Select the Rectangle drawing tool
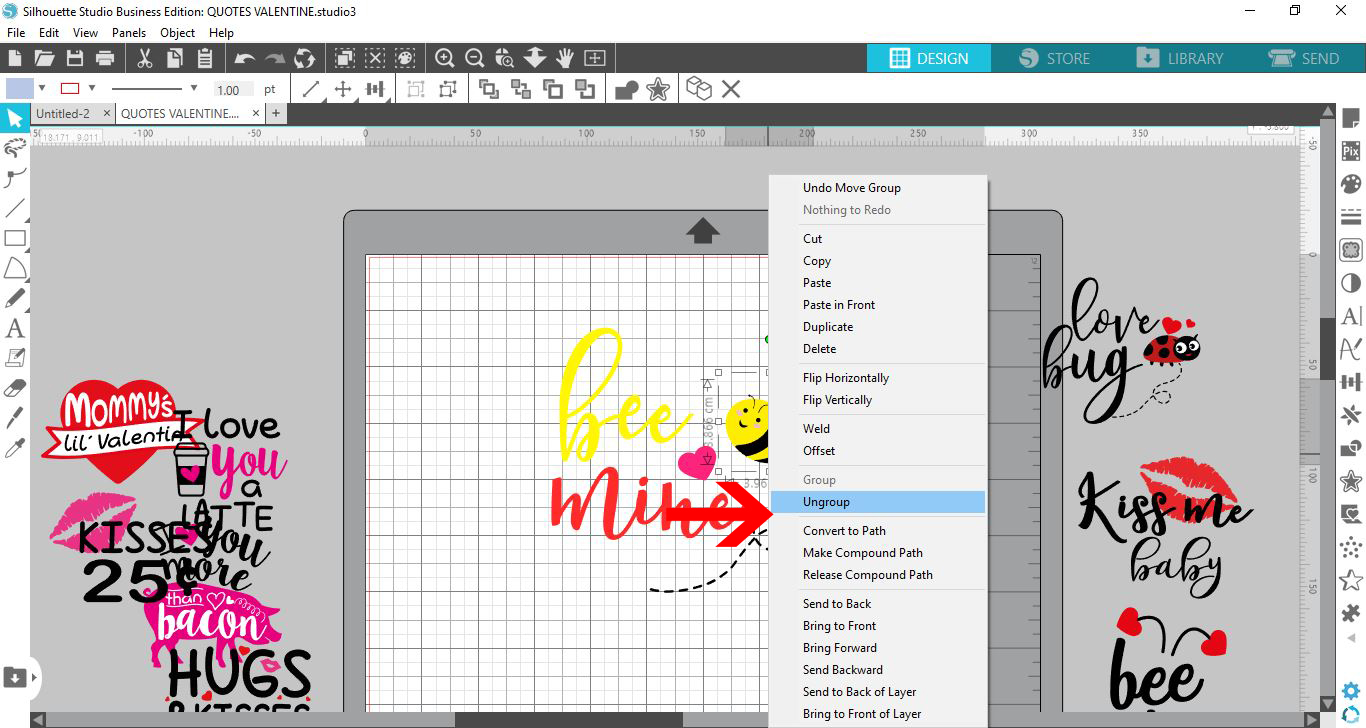Viewport: 1366px width, 728px height. point(14,238)
